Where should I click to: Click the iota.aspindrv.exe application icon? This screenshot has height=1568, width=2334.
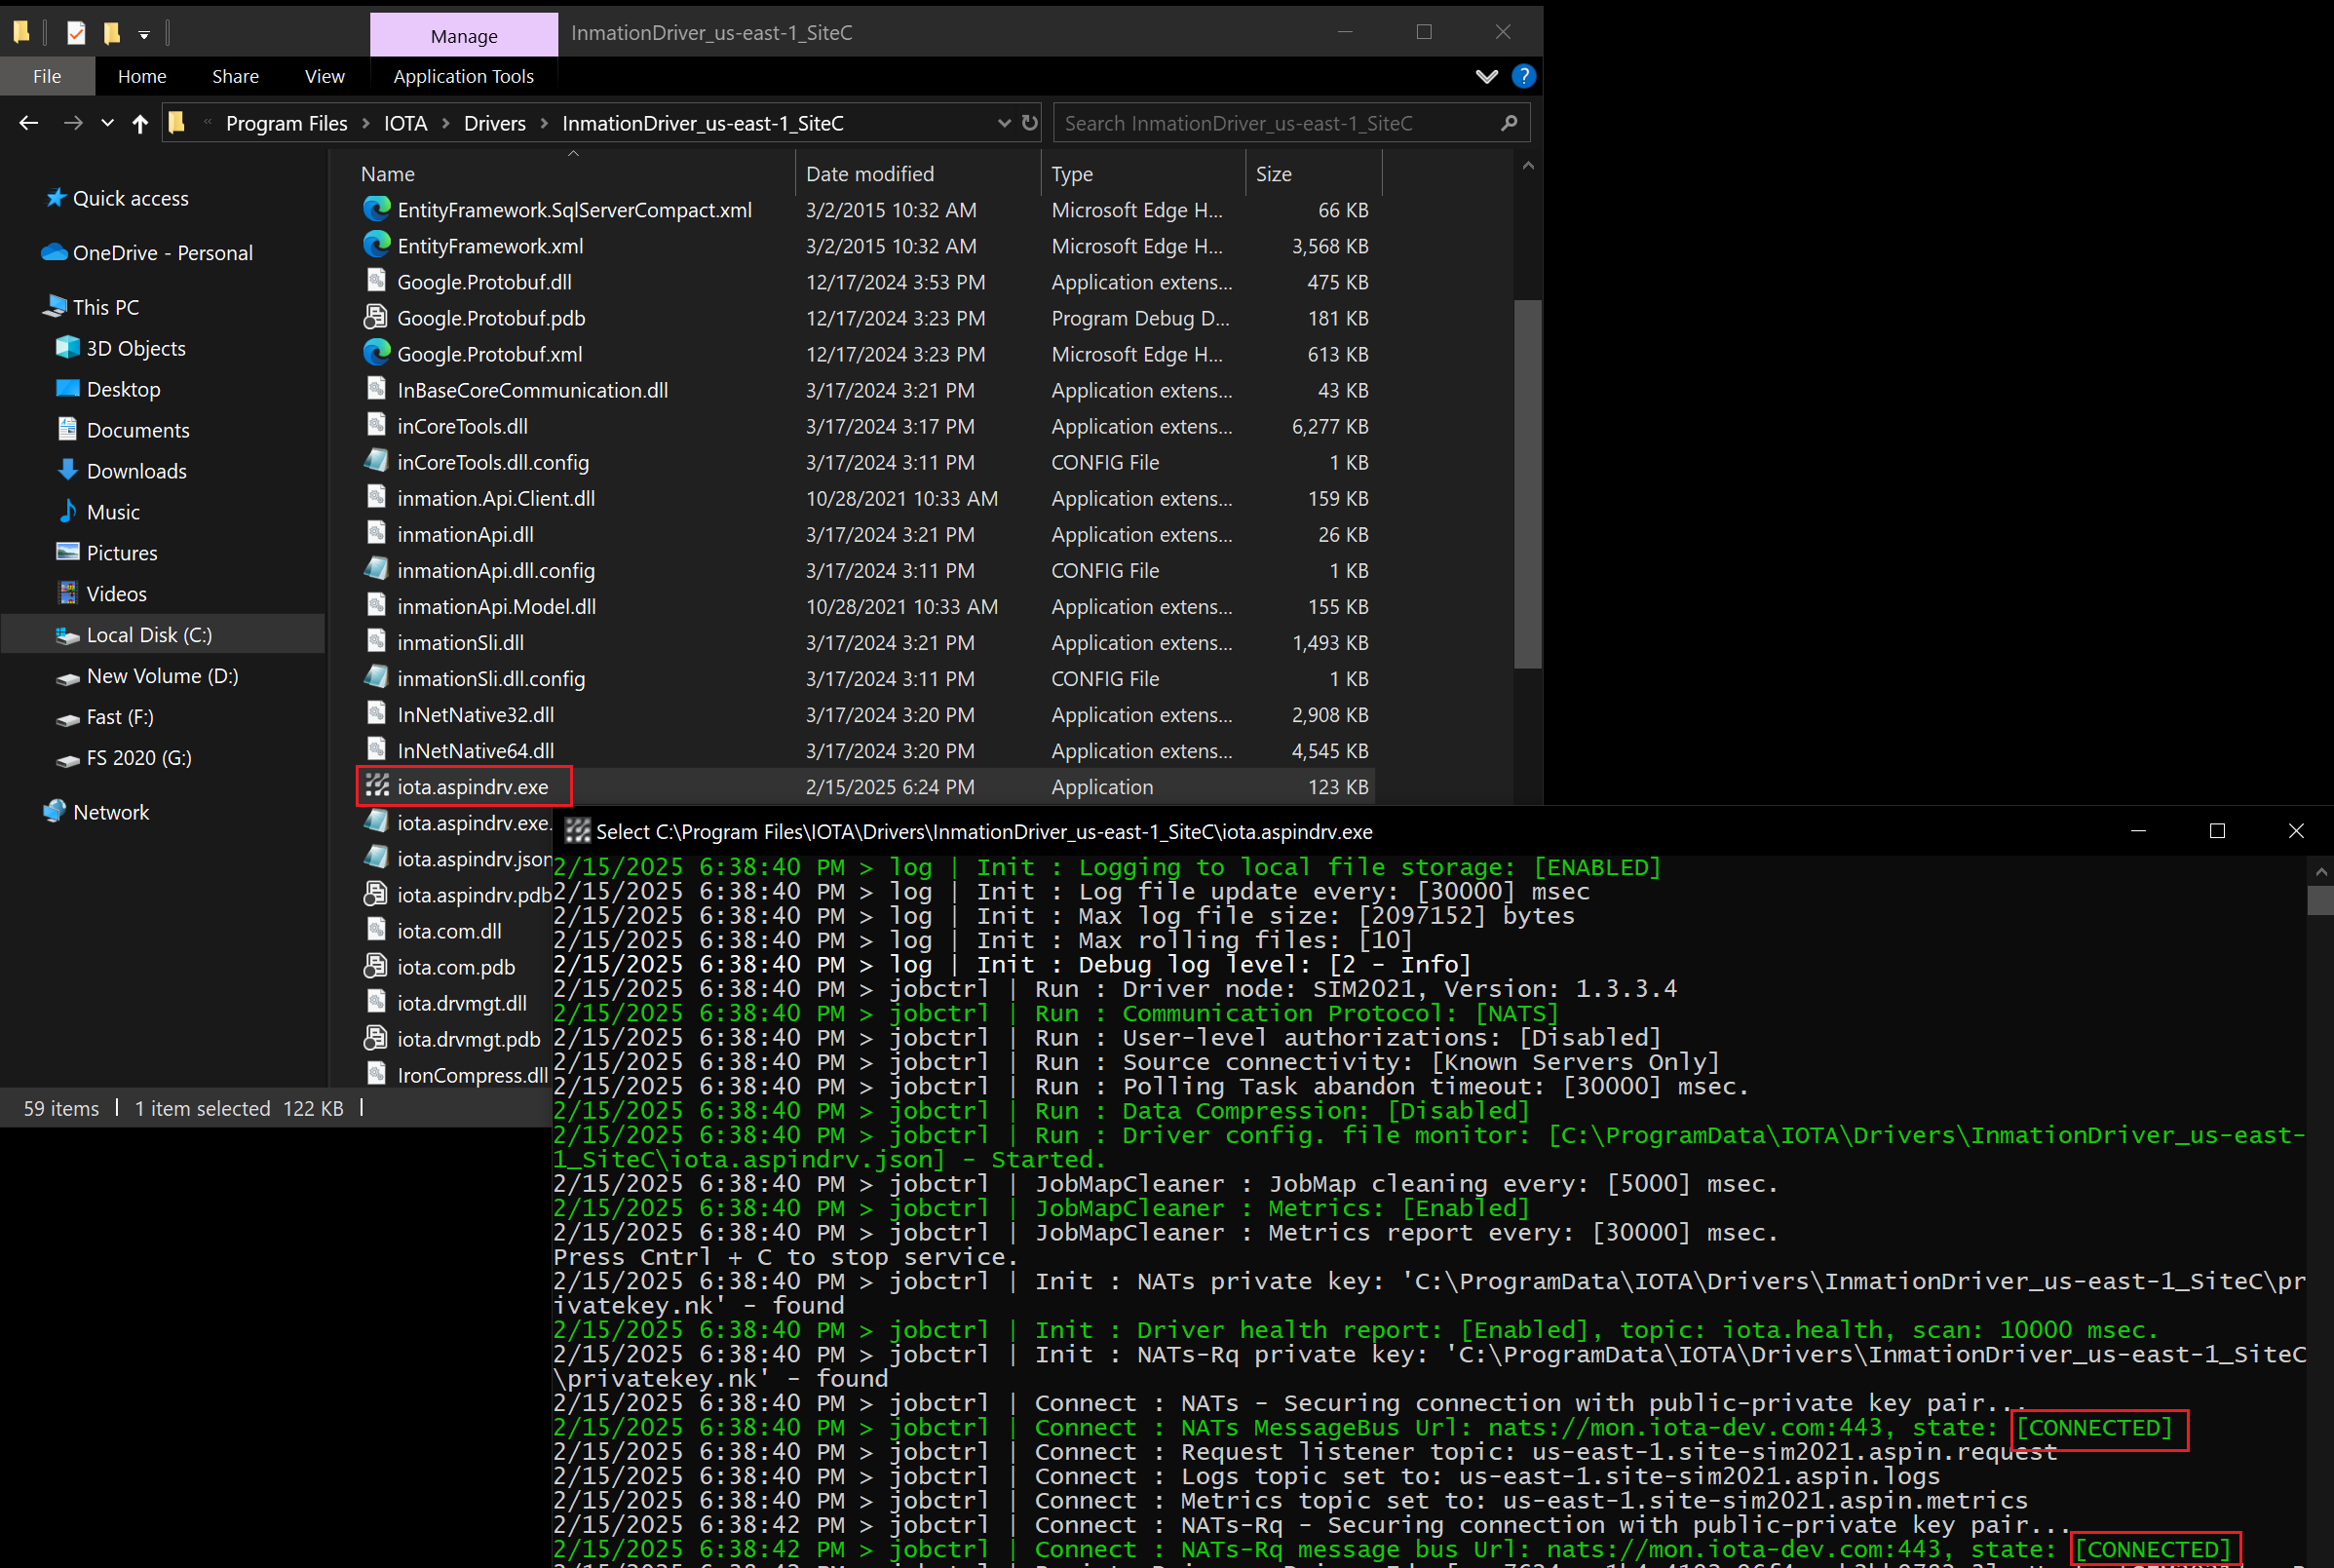[376, 786]
